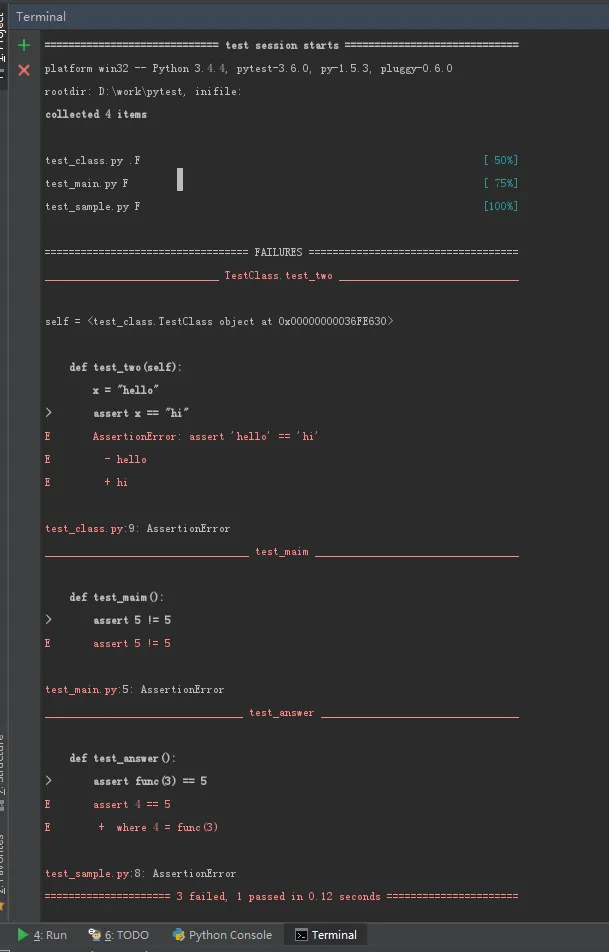Close the terminal session with red X
This screenshot has height=952, width=609.
(x=24, y=70)
